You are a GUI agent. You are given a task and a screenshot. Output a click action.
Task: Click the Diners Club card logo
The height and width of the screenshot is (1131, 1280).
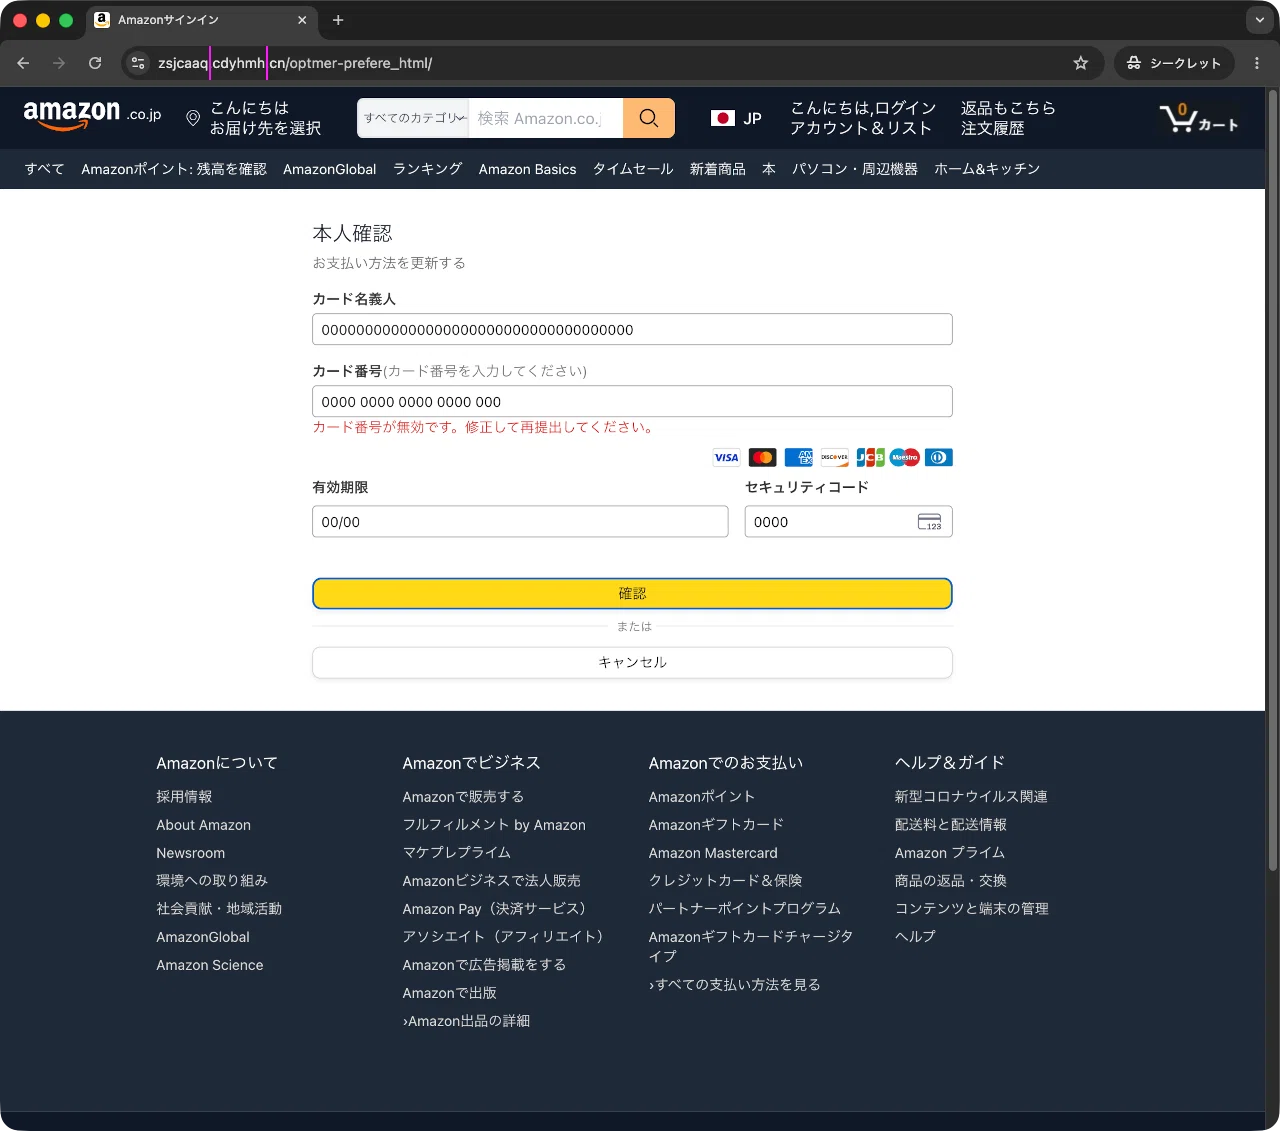pyautogui.click(x=939, y=458)
